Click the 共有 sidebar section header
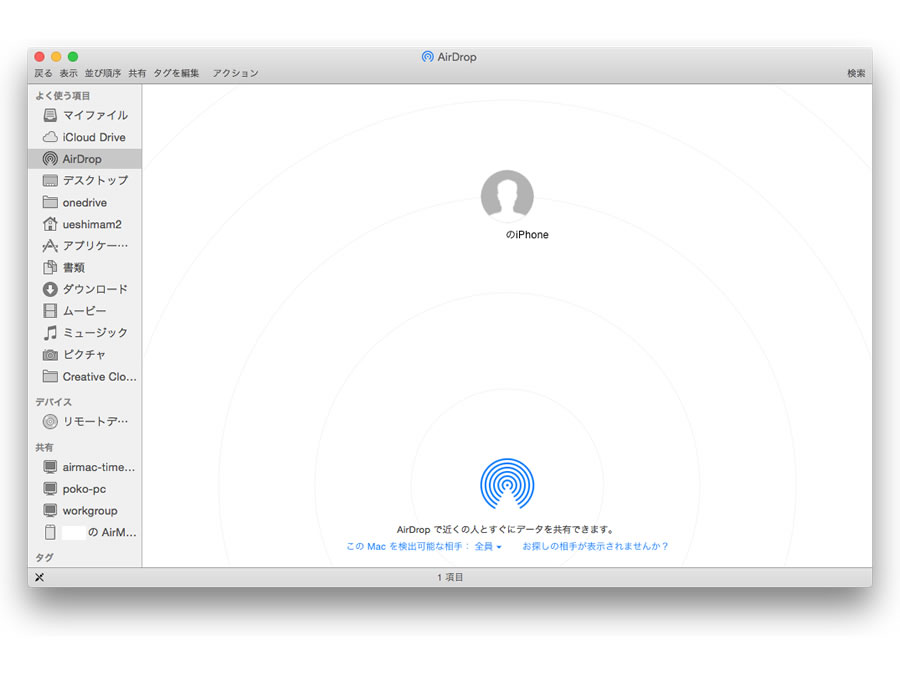Screen dimensions: 900x675 tap(44, 447)
